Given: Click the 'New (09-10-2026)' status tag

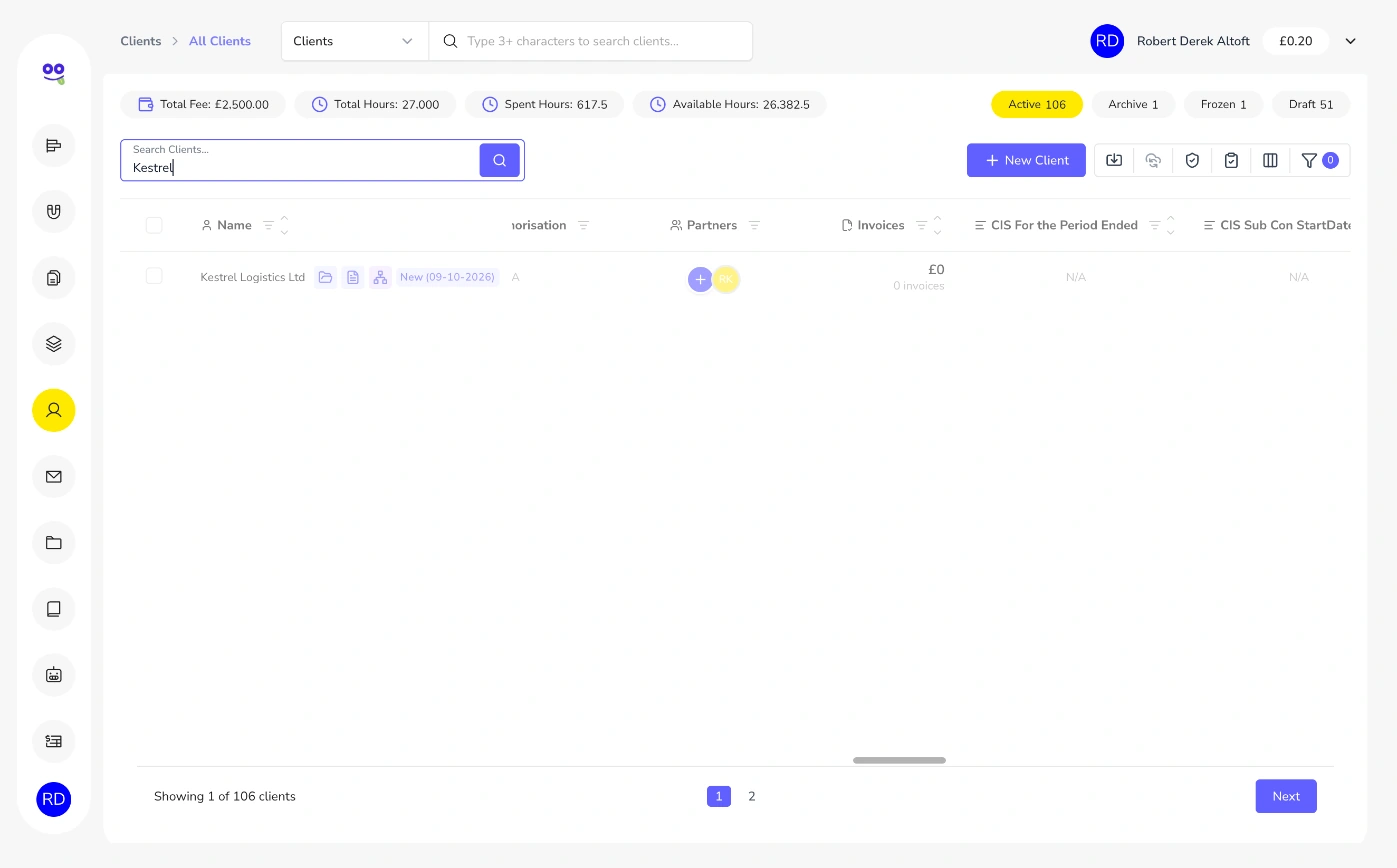Looking at the screenshot, I should [x=447, y=277].
